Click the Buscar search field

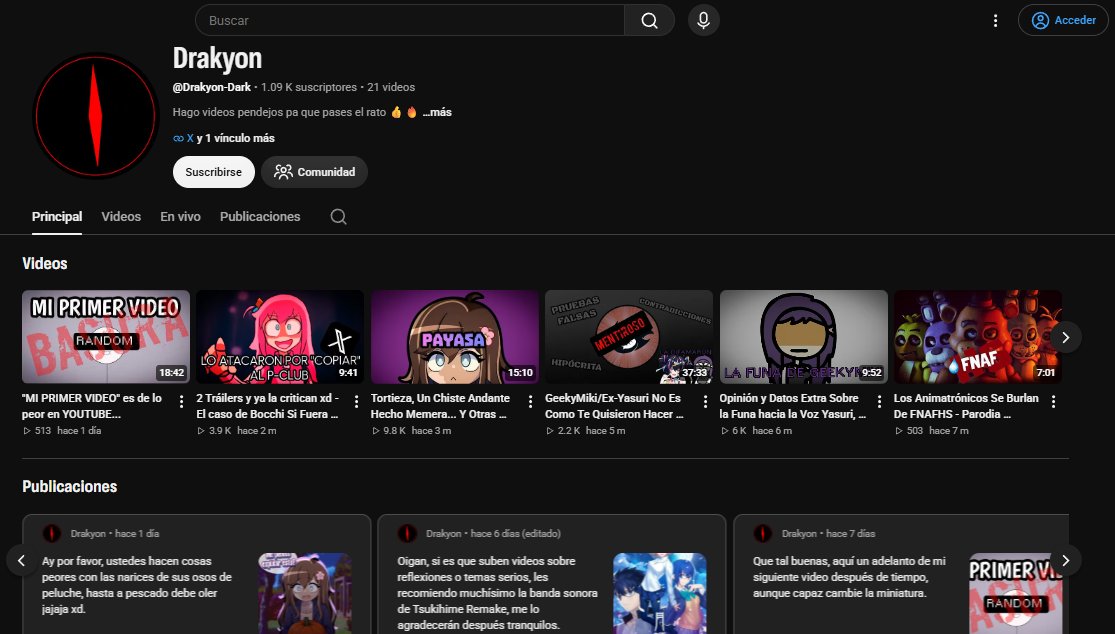(x=410, y=21)
